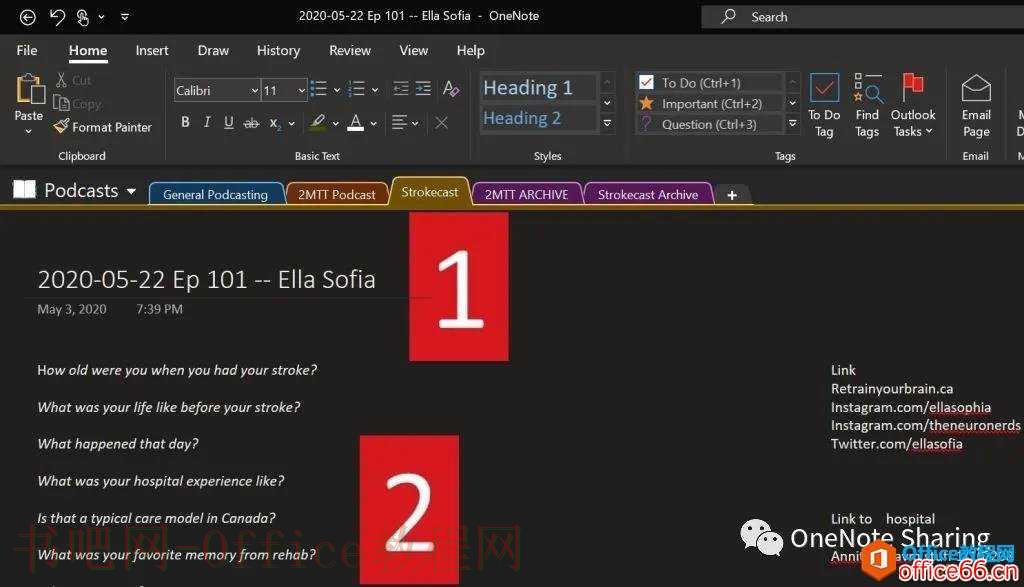Apply font color
The height and width of the screenshot is (587, 1024).
tap(355, 122)
